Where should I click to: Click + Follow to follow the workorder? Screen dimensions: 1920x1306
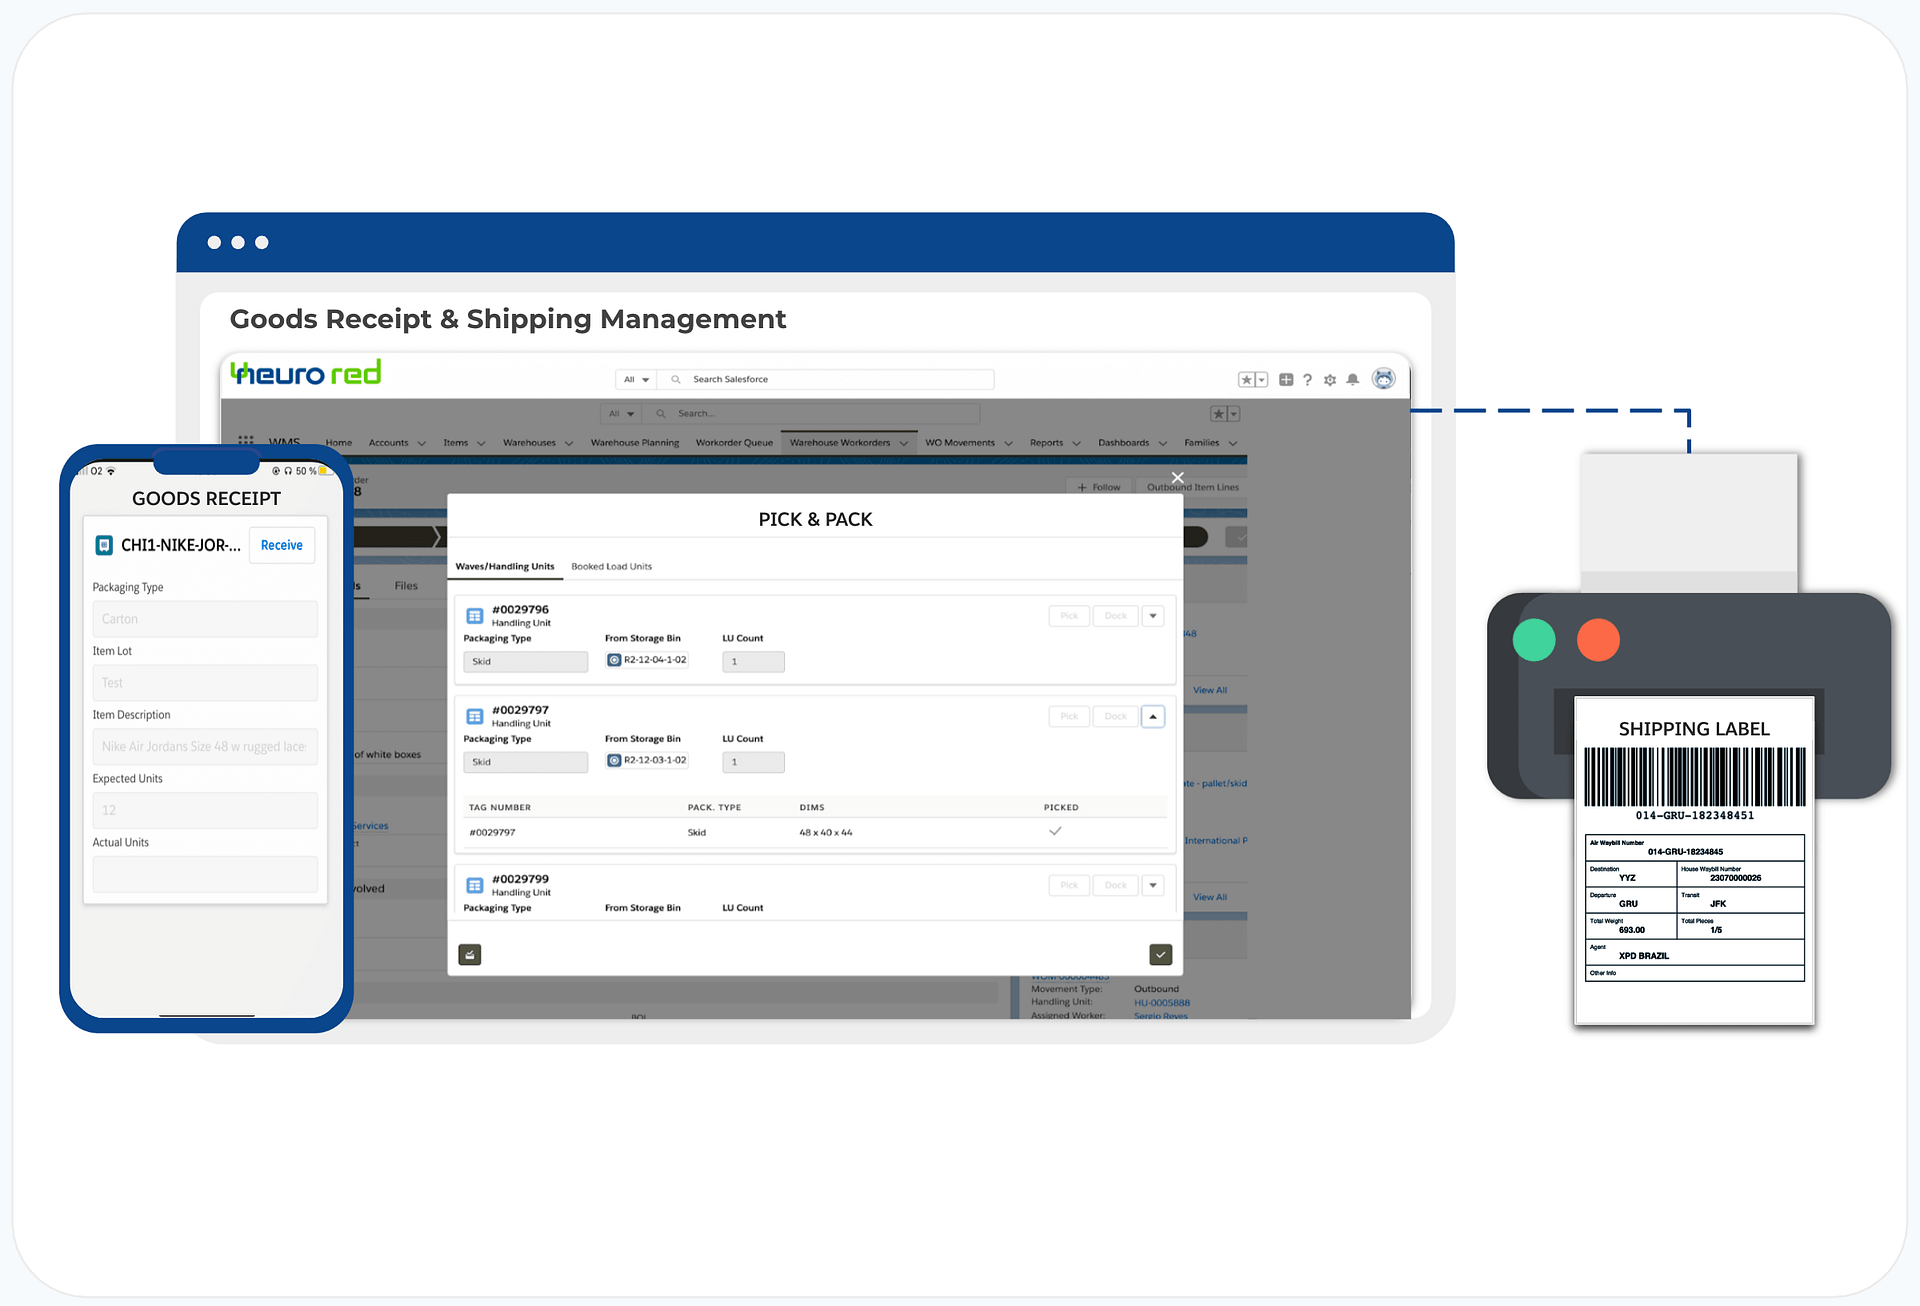click(1098, 487)
